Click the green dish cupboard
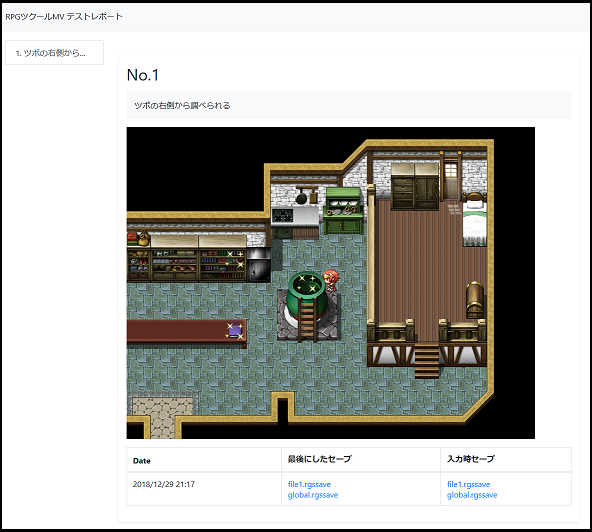592x532 pixels. pos(343,211)
